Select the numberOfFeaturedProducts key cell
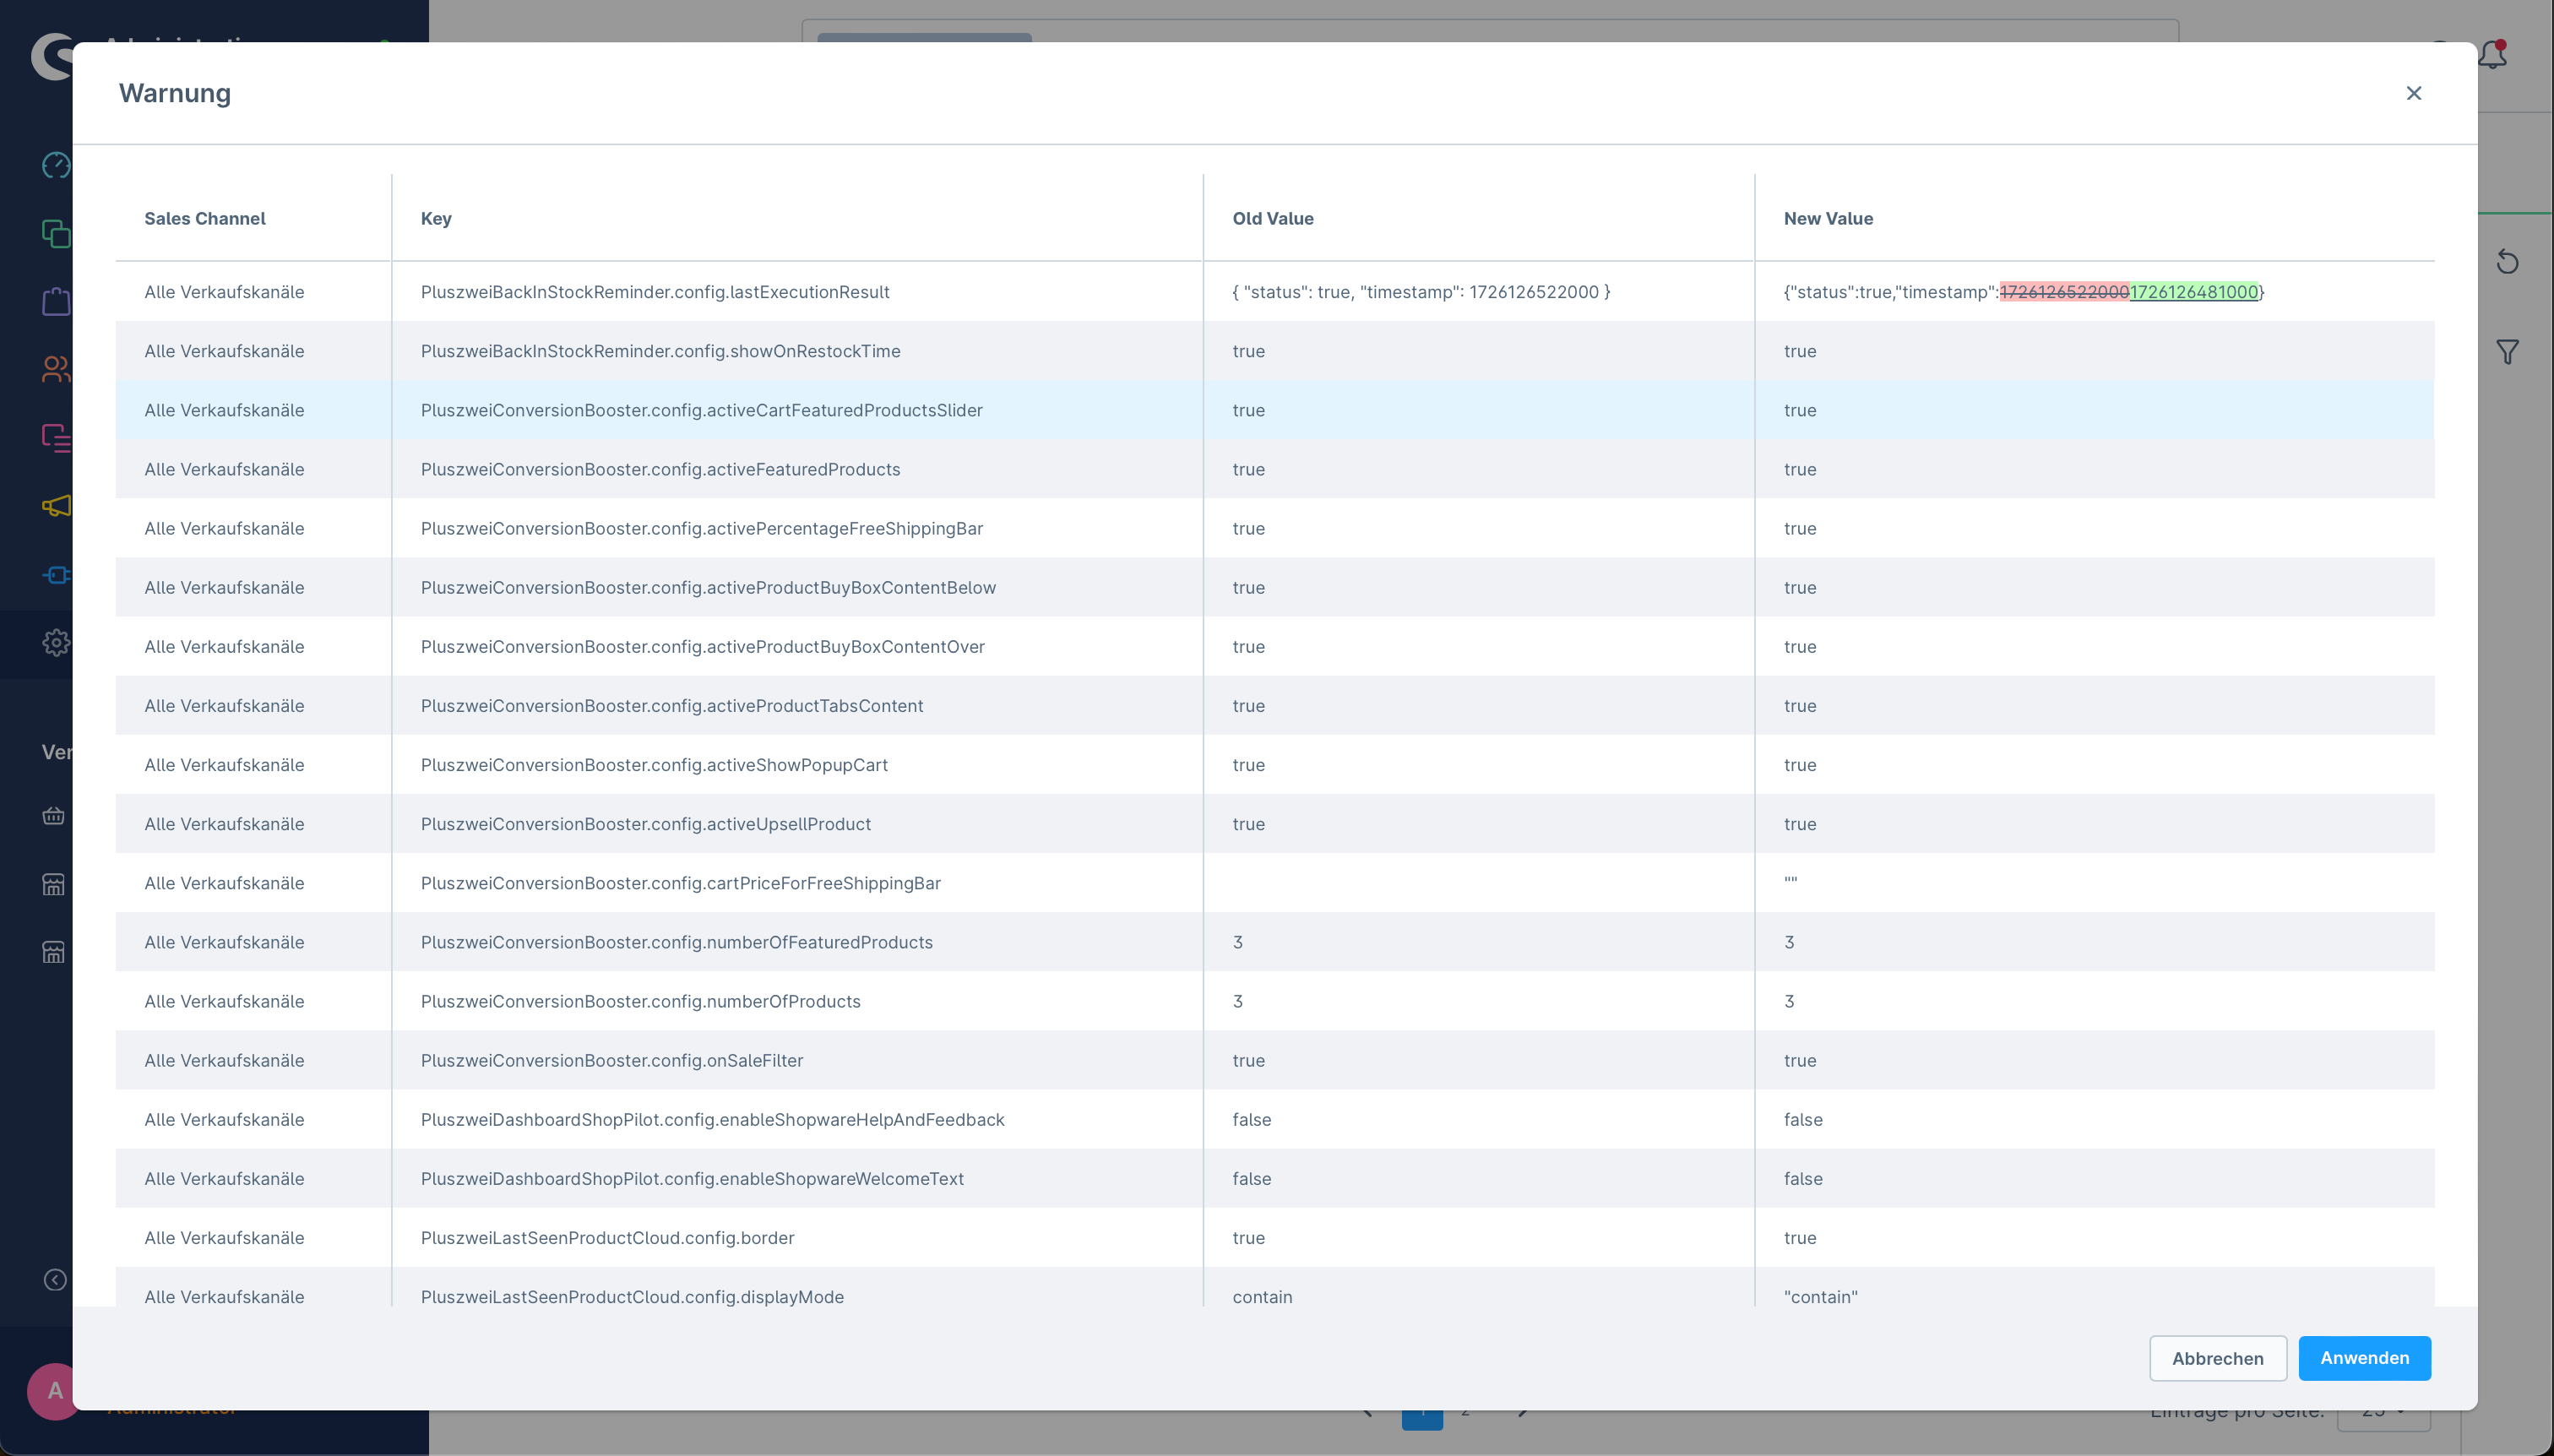The image size is (2554, 1456). pos(797,941)
